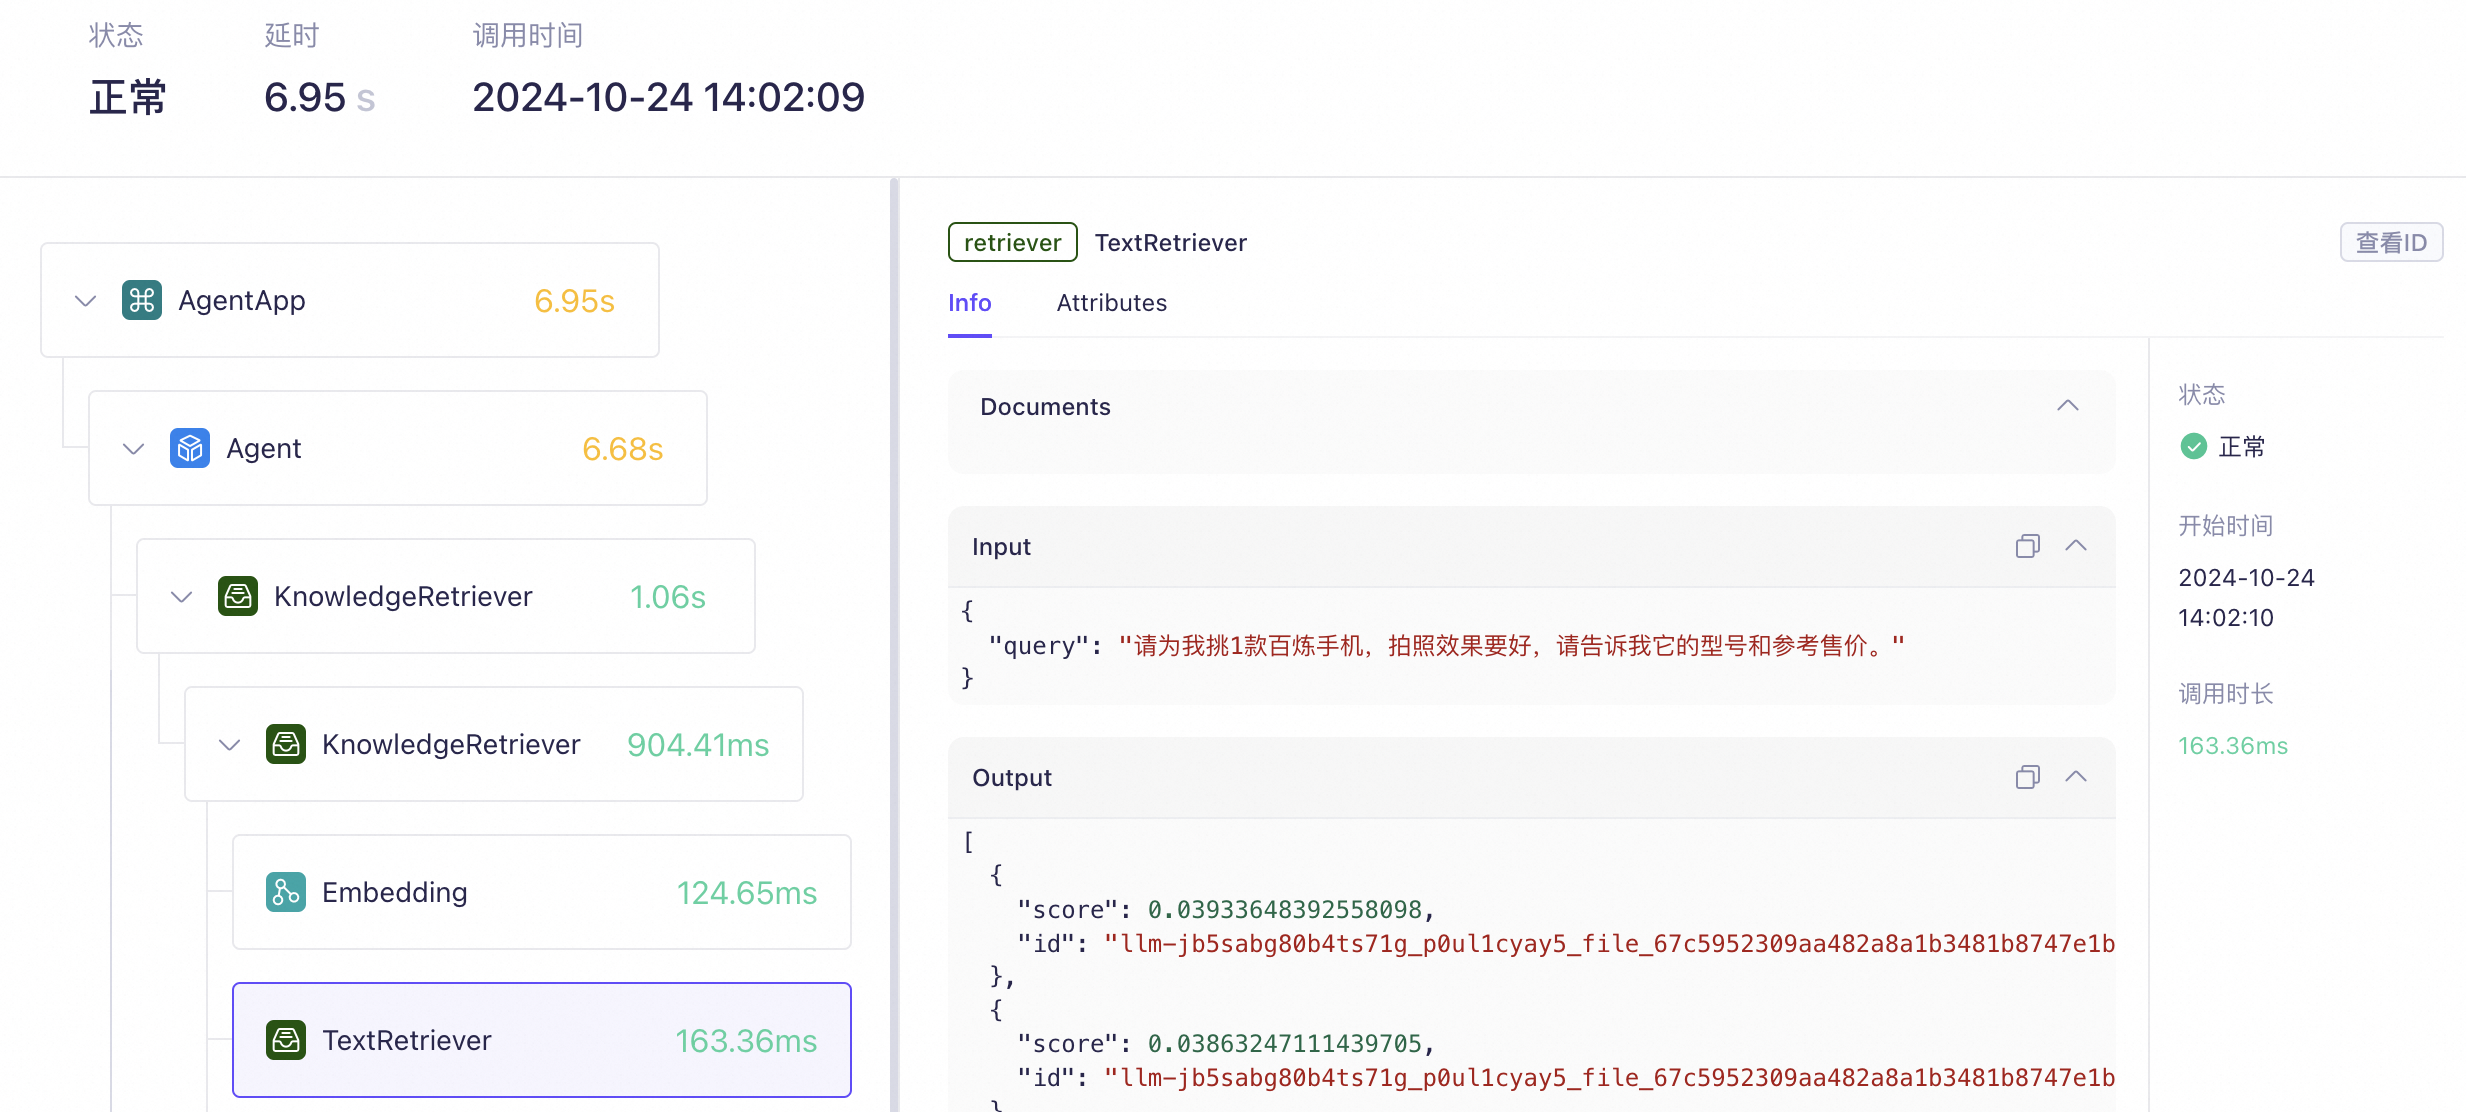The width and height of the screenshot is (2466, 1112).
Task: Collapse the Output section
Action: [x=2076, y=777]
